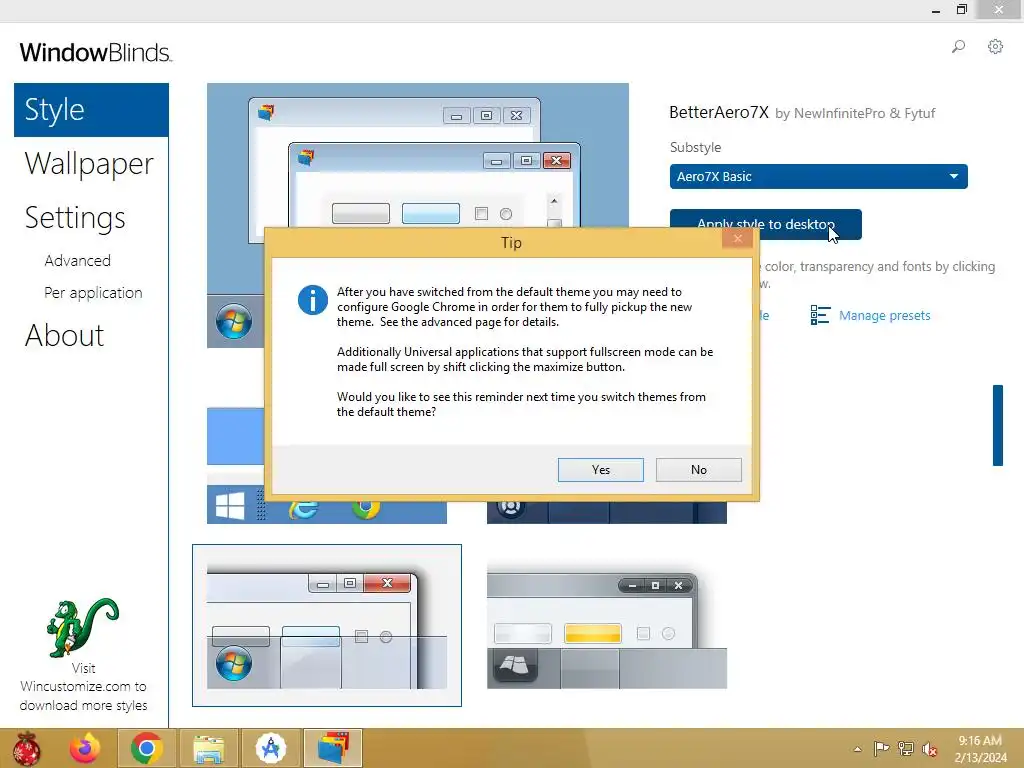The image size is (1024, 768).
Task: Open the Manage presets link
Action: [884, 315]
